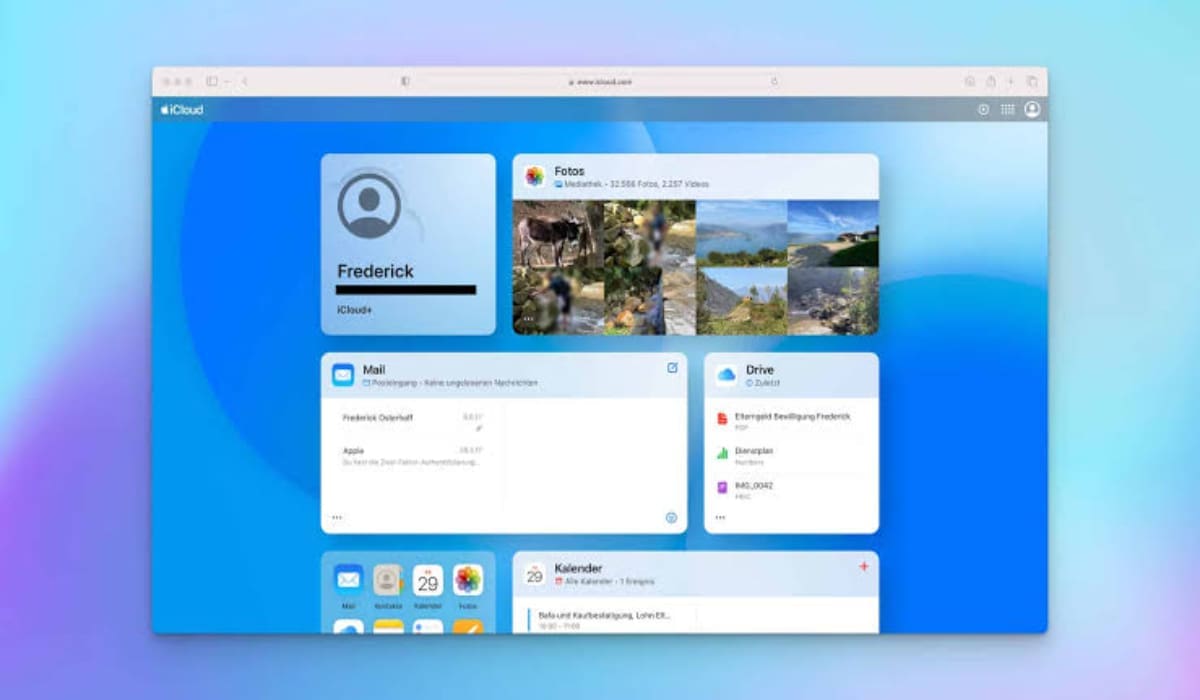This screenshot has width=1200, height=700.
Task: Open the lake landscape photo thumbnail
Action: pos(741,234)
